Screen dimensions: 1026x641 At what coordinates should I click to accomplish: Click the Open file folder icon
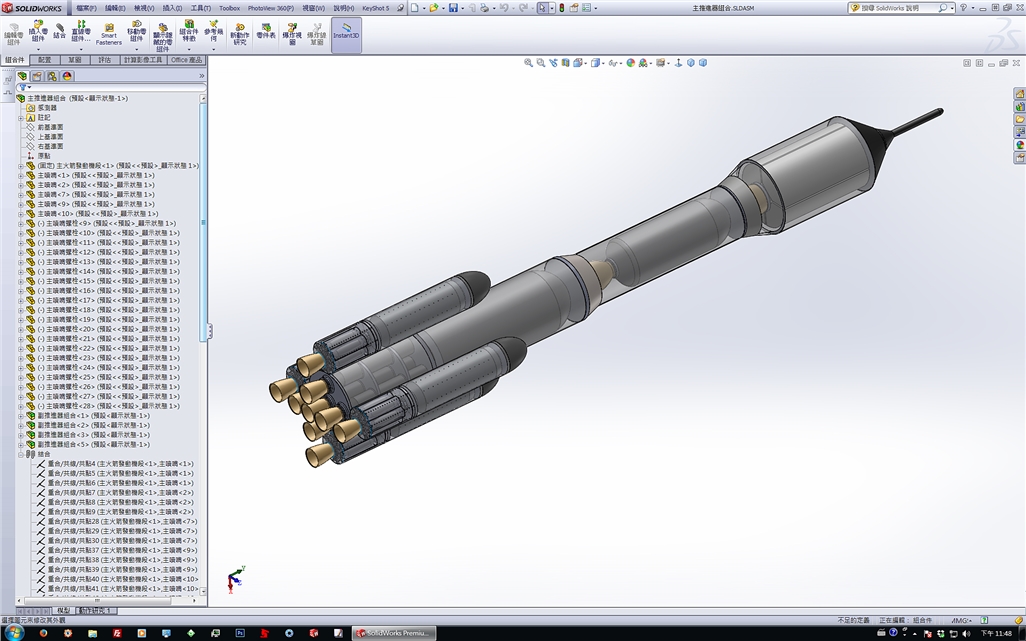click(433, 8)
